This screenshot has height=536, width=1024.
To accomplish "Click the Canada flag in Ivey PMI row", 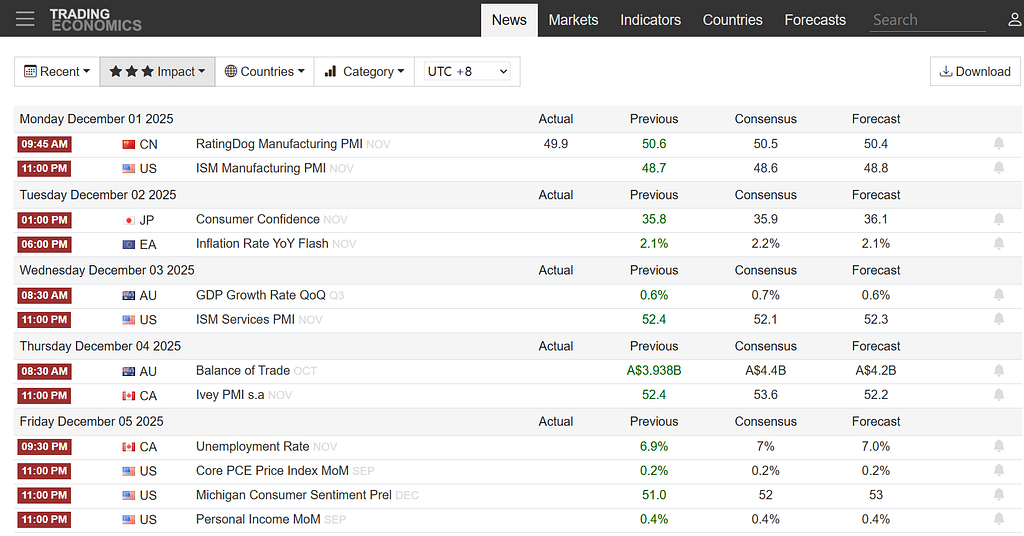I will [x=129, y=396].
